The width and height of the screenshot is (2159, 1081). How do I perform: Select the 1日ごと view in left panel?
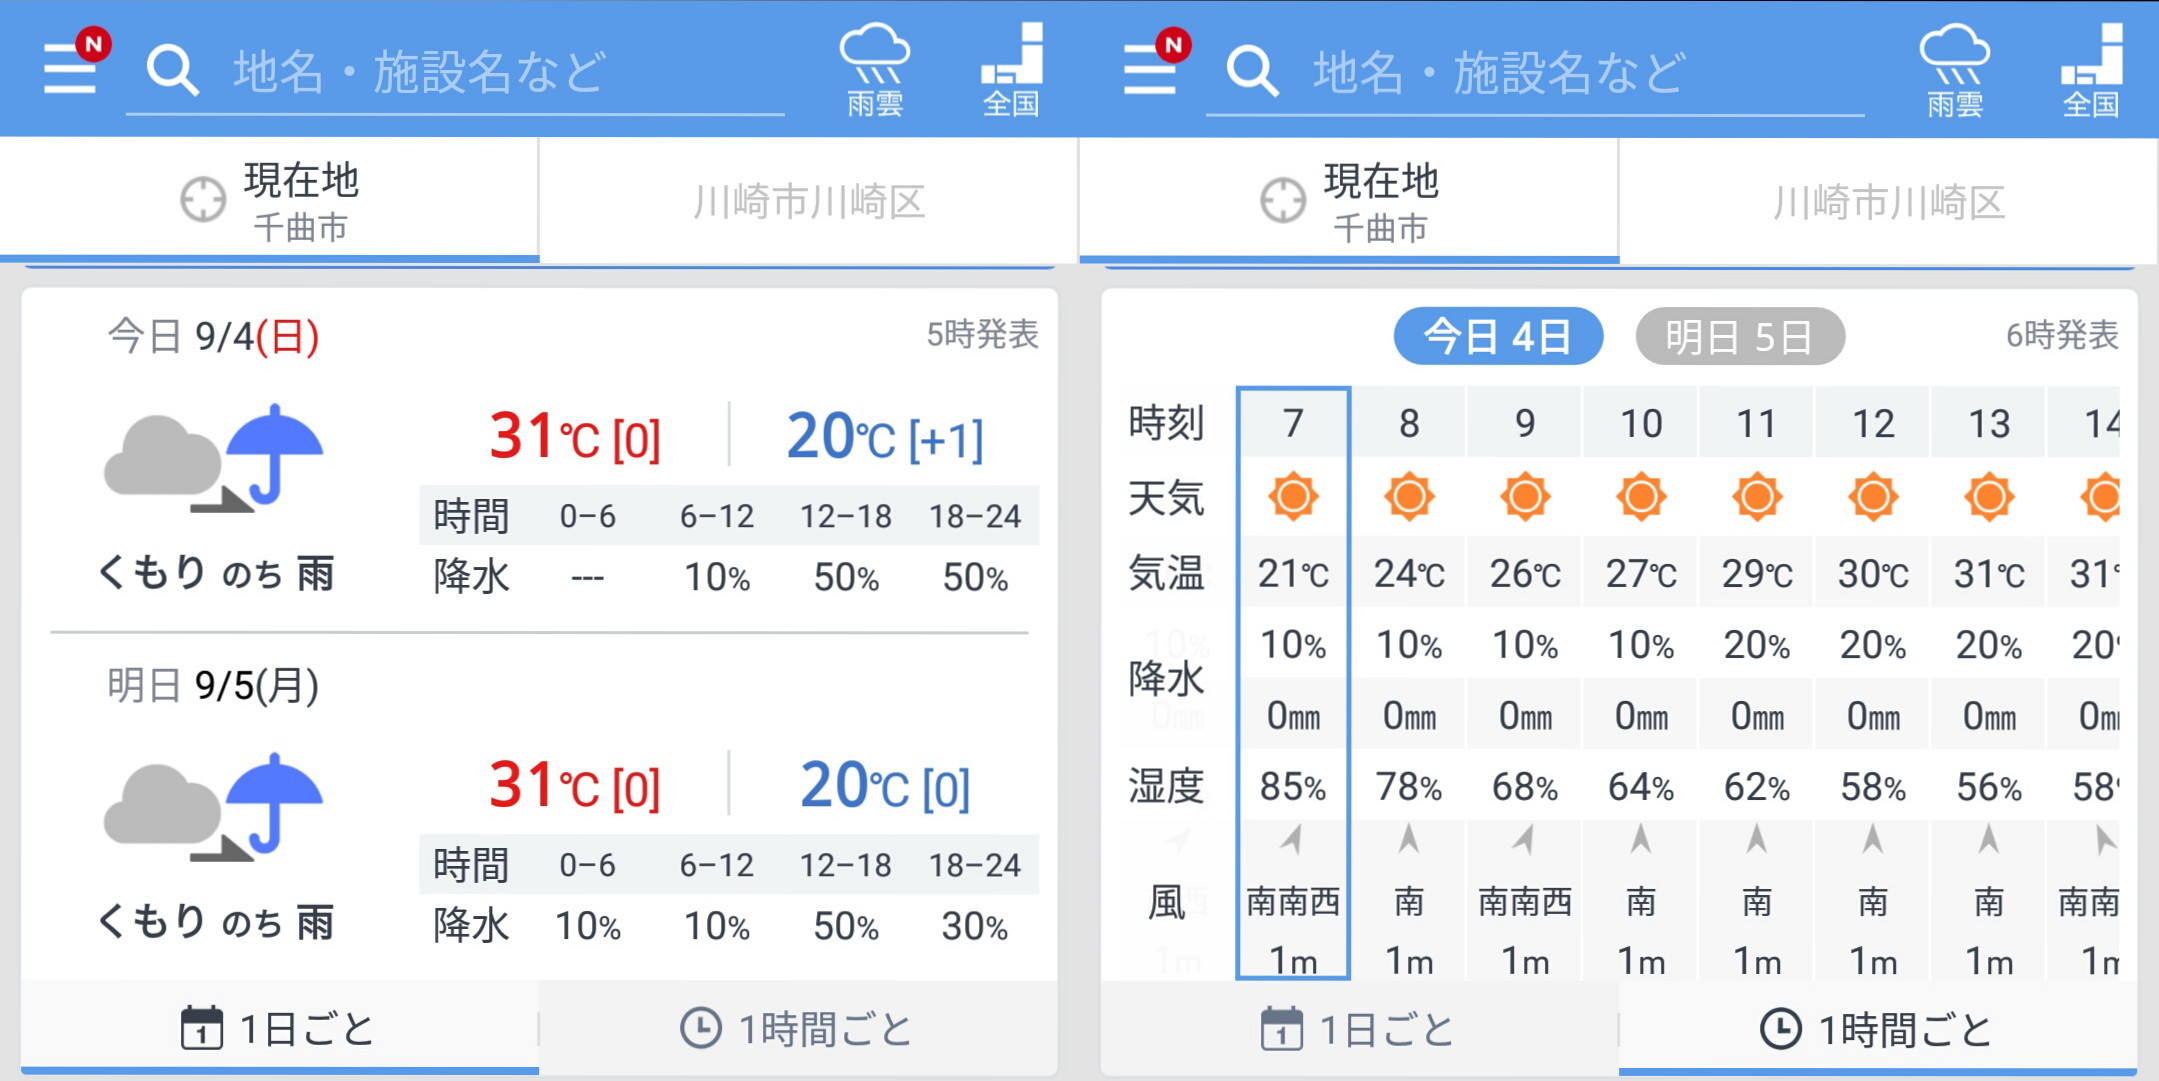point(279,1028)
